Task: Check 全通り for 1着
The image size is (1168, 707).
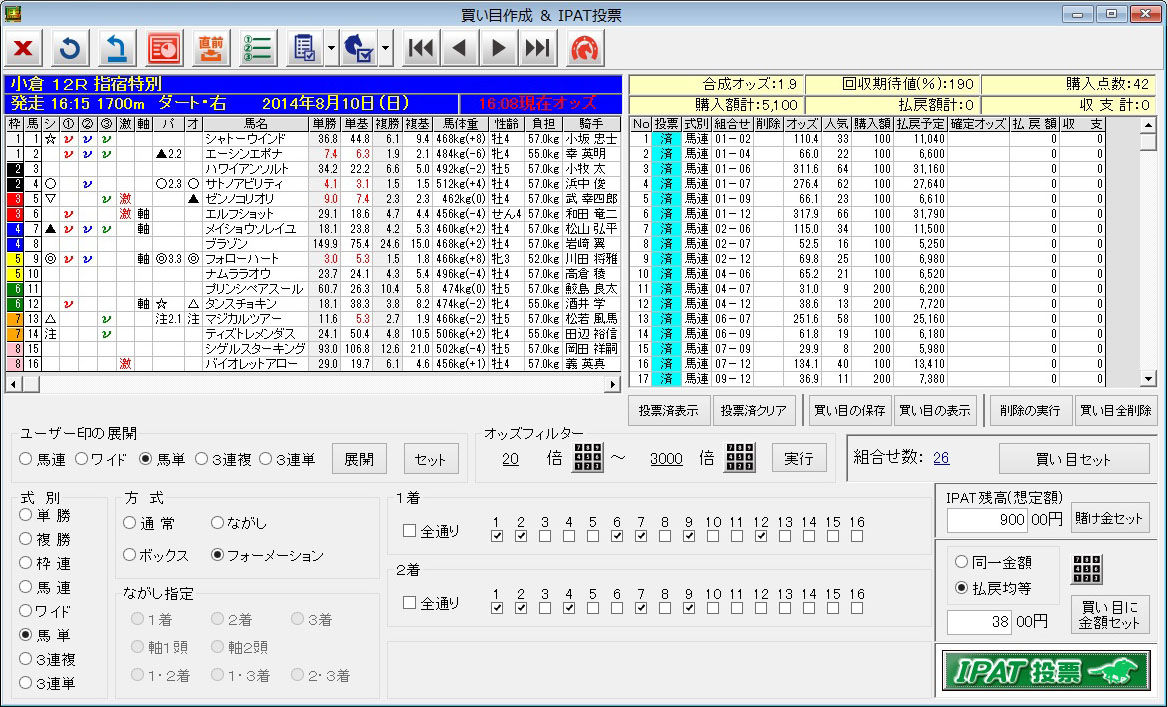Action: (x=409, y=530)
